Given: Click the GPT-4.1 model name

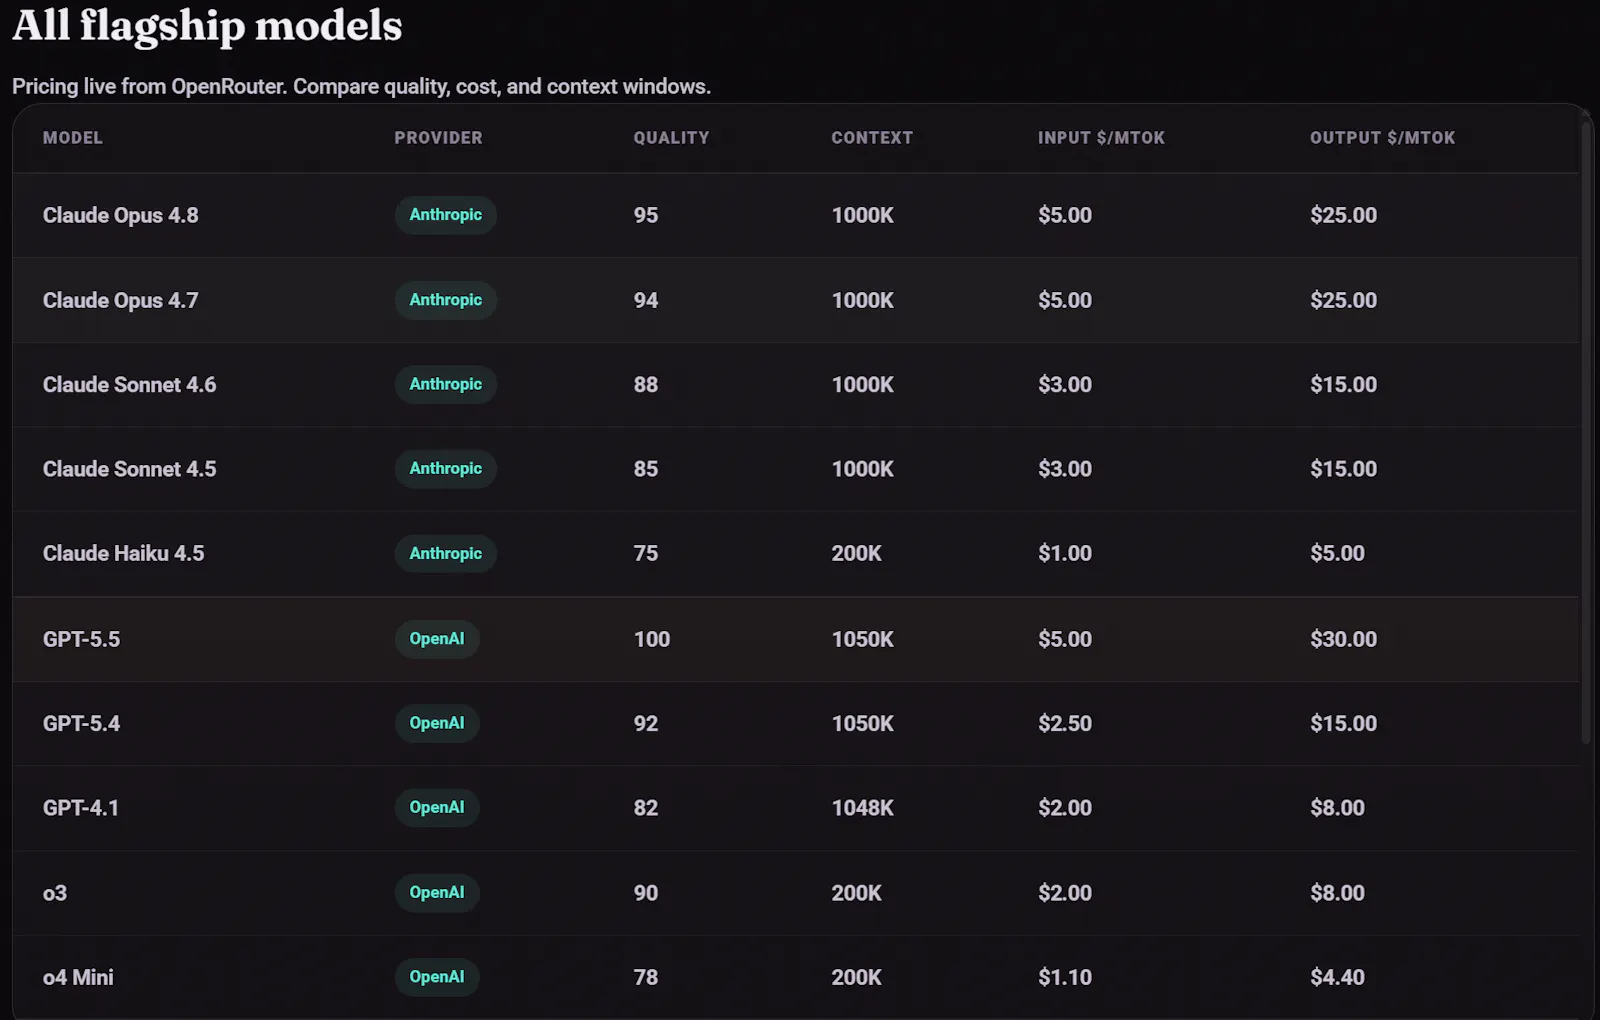Looking at the screenshot, I should (81, 808).
